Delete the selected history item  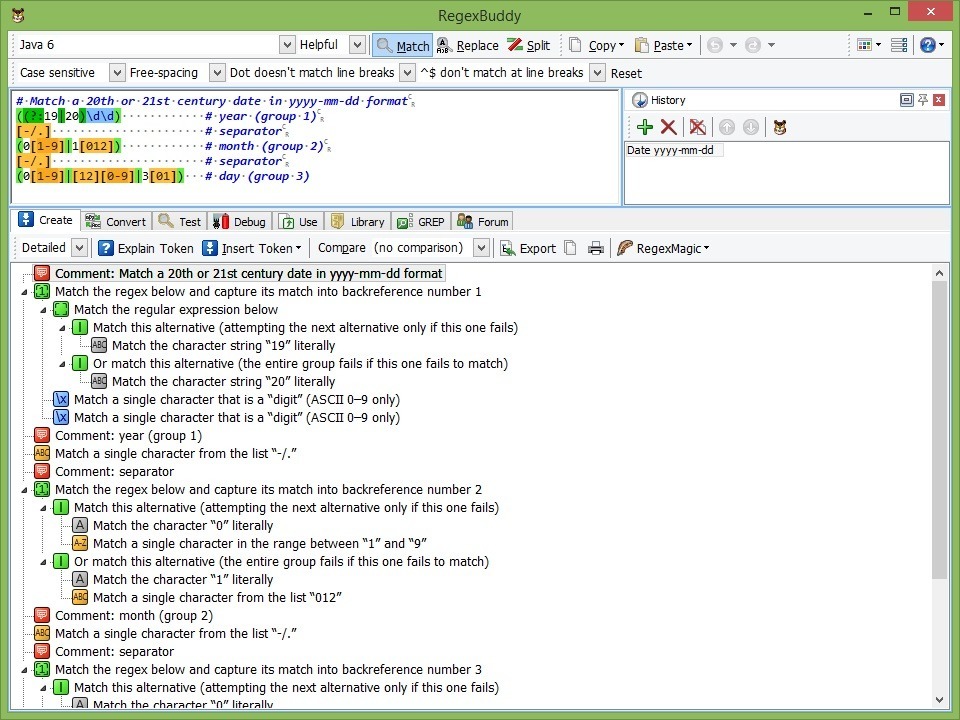pyautogui.click(x=669, y=127)
